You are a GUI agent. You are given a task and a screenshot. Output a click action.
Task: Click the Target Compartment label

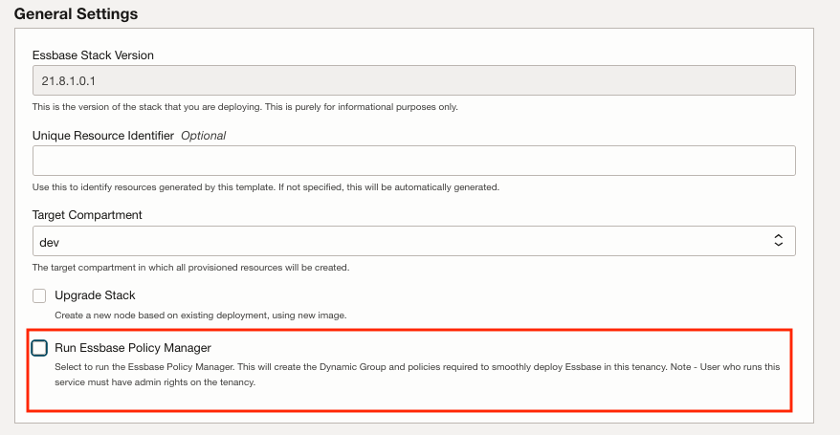pos(87,215)
